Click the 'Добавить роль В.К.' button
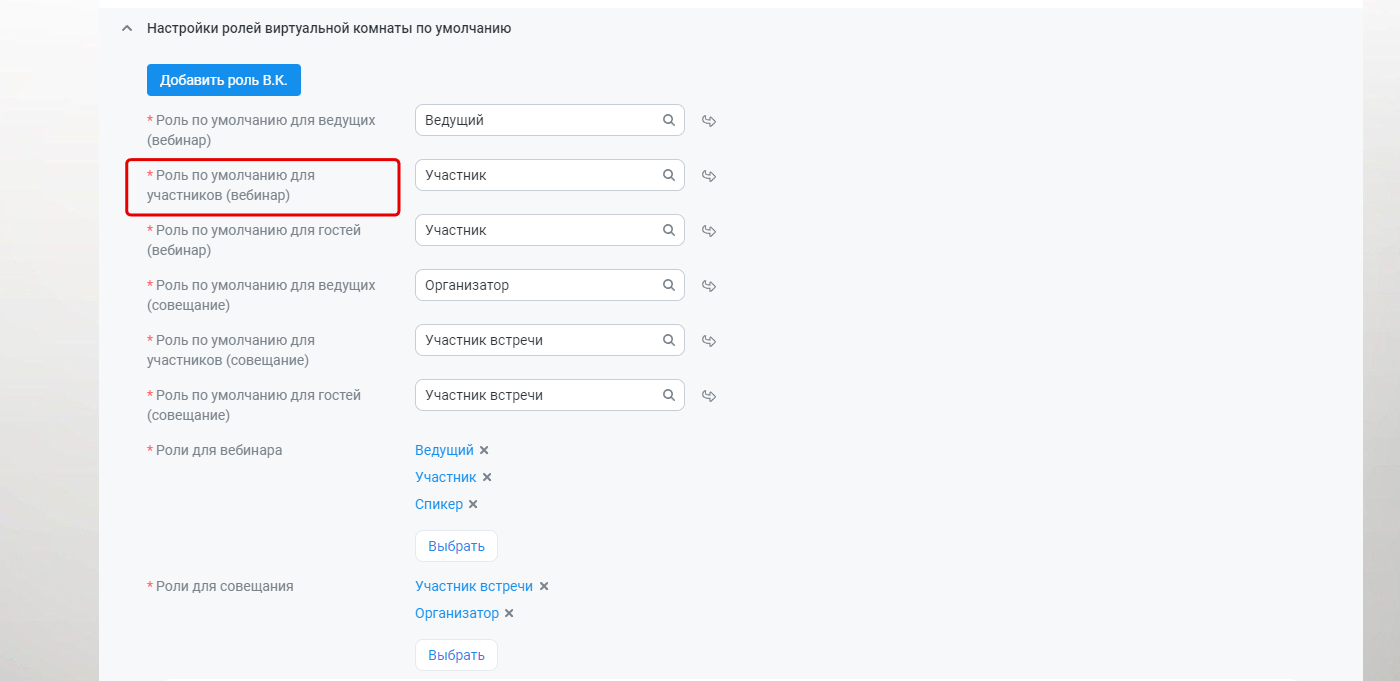The image size is (1400, 681). [224, 80]
